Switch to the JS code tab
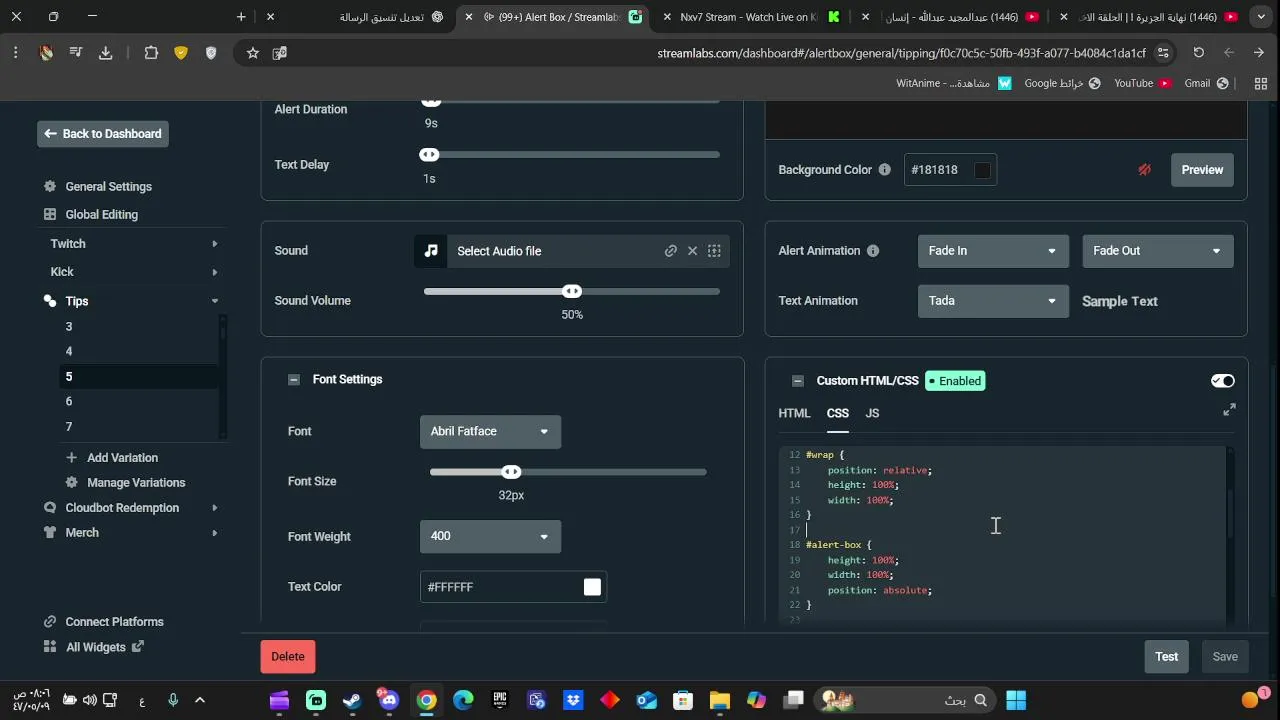 [x=872, y=413]
